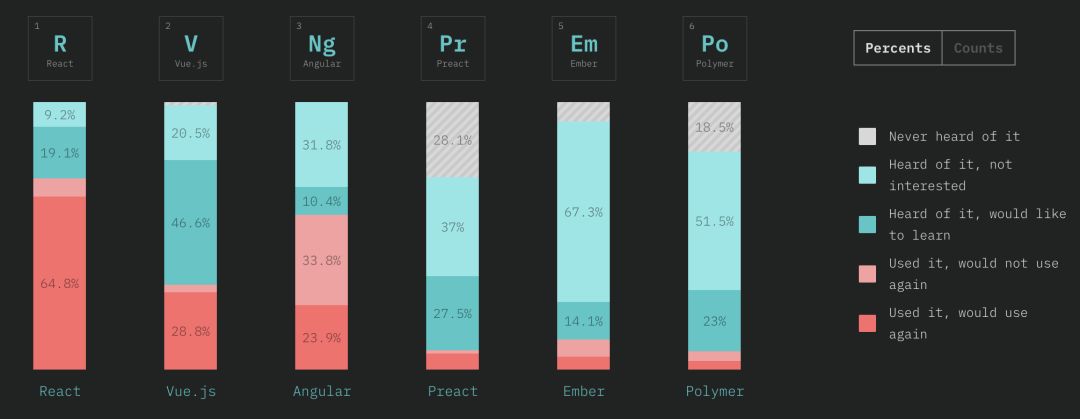Image resolution: width=1080 pixels, height=419 pixels.
Task: Click the Preact Pr tile icon
Action: point(453,48)
